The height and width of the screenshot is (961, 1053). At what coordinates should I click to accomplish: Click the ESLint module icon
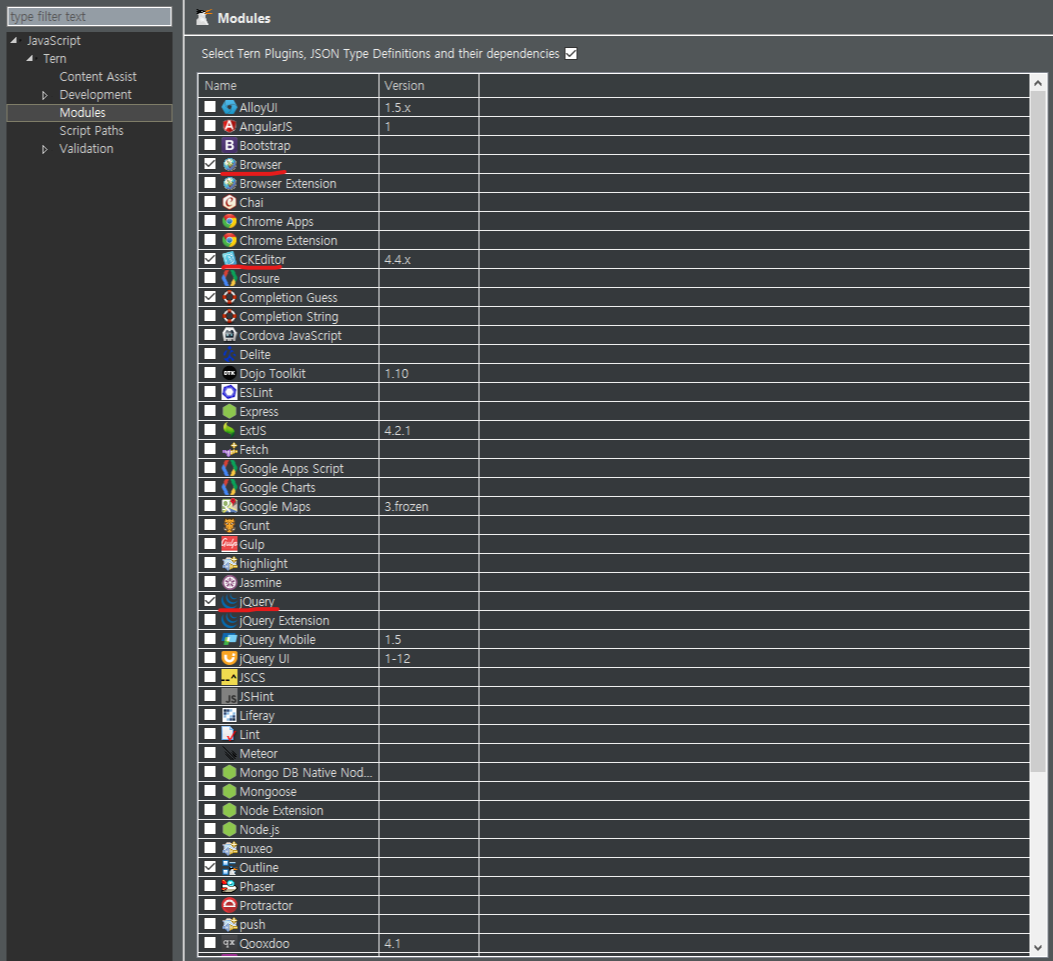229,392
